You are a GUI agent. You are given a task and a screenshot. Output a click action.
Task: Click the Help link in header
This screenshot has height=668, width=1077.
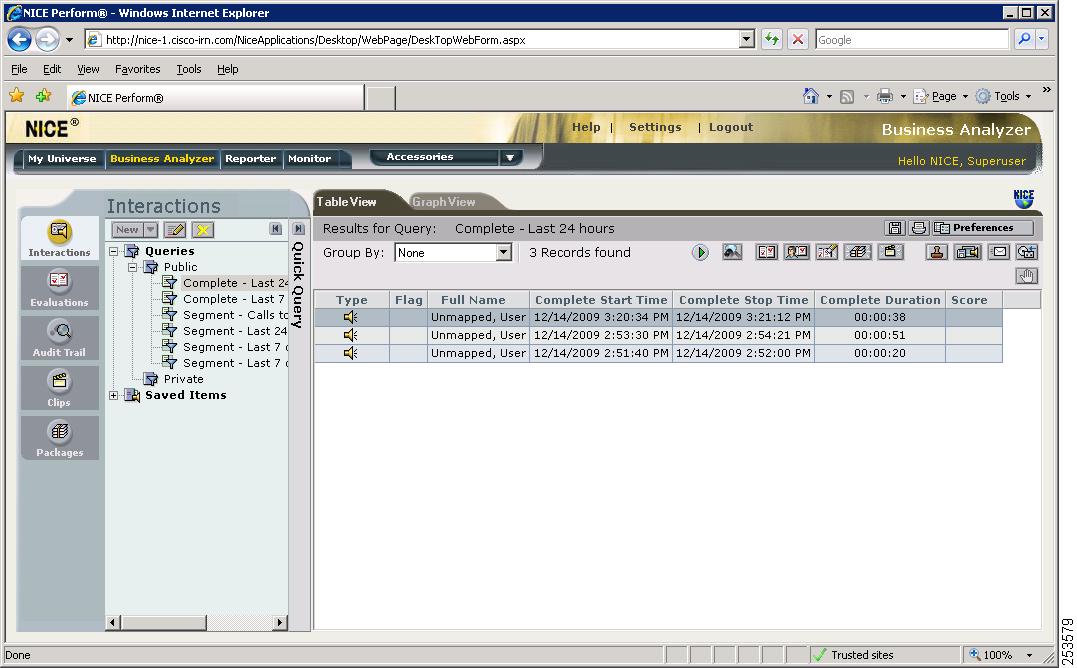point(586,127)
